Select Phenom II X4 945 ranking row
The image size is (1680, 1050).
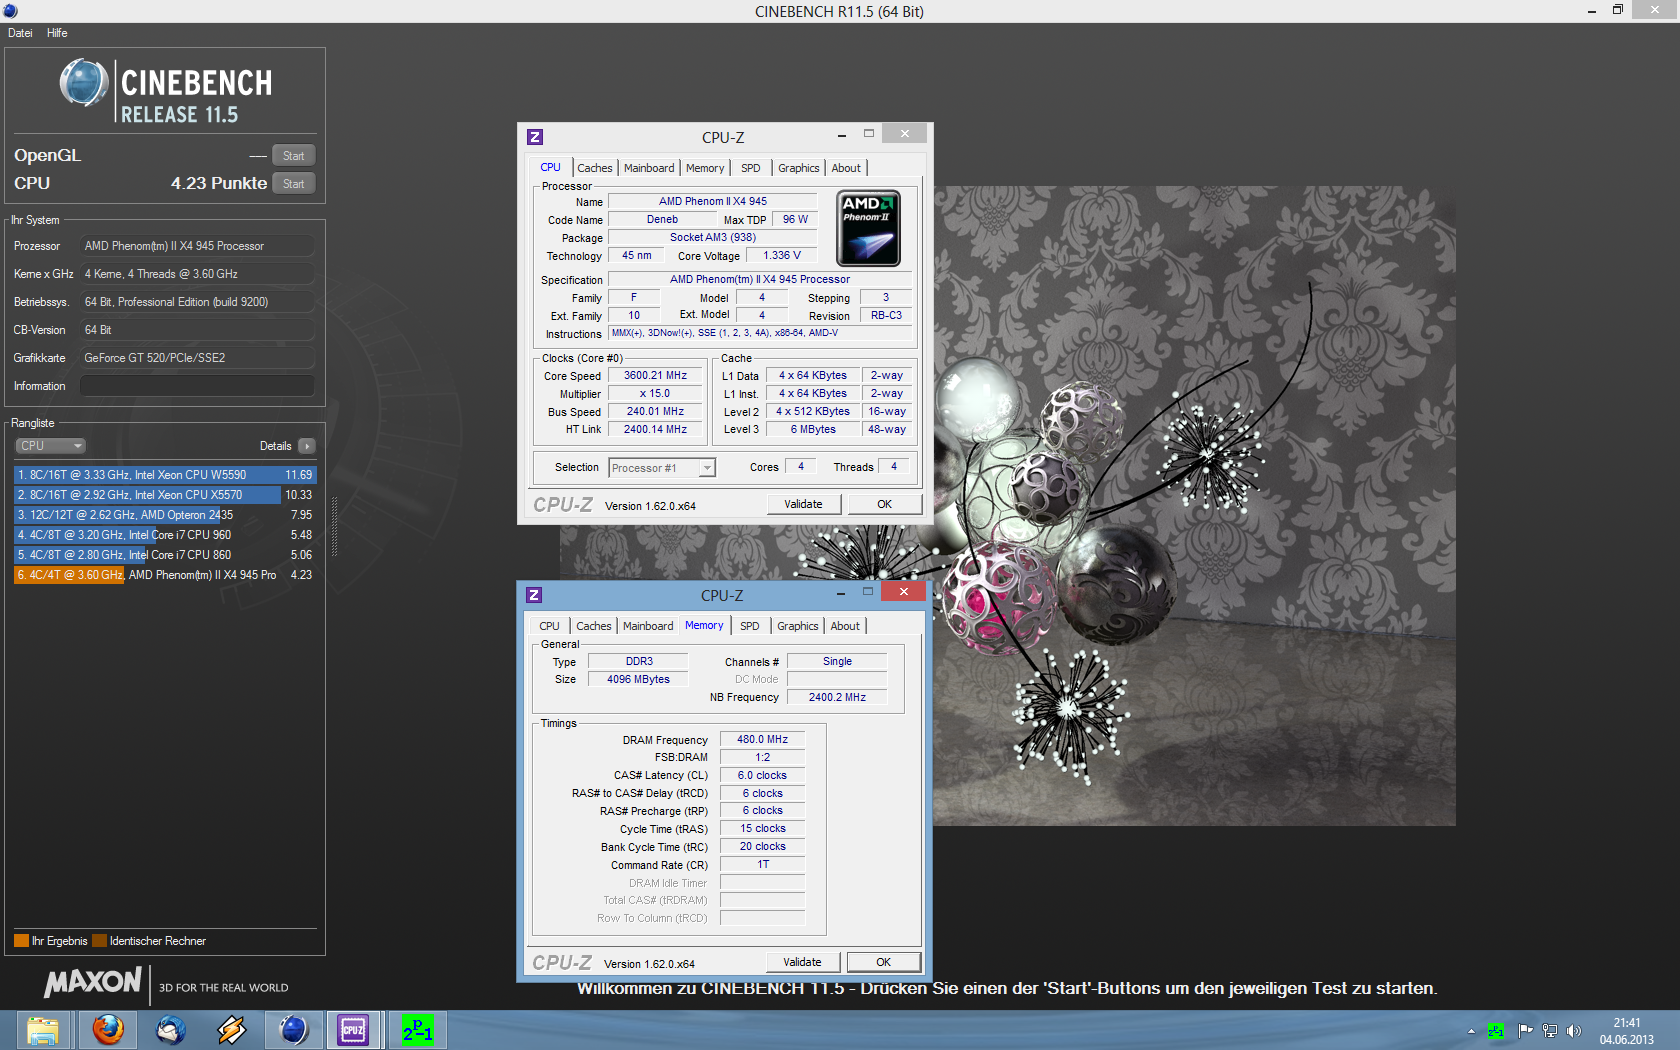[x=164, y=575]
